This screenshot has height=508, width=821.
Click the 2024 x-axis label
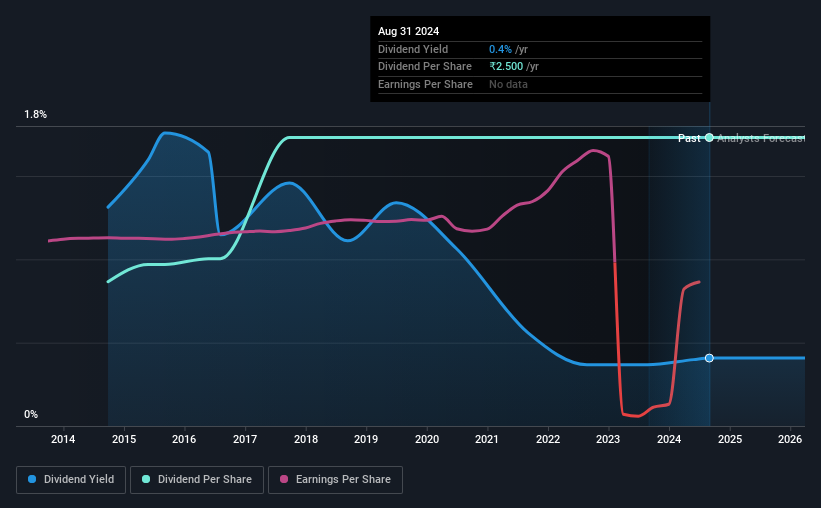[669, 439]
